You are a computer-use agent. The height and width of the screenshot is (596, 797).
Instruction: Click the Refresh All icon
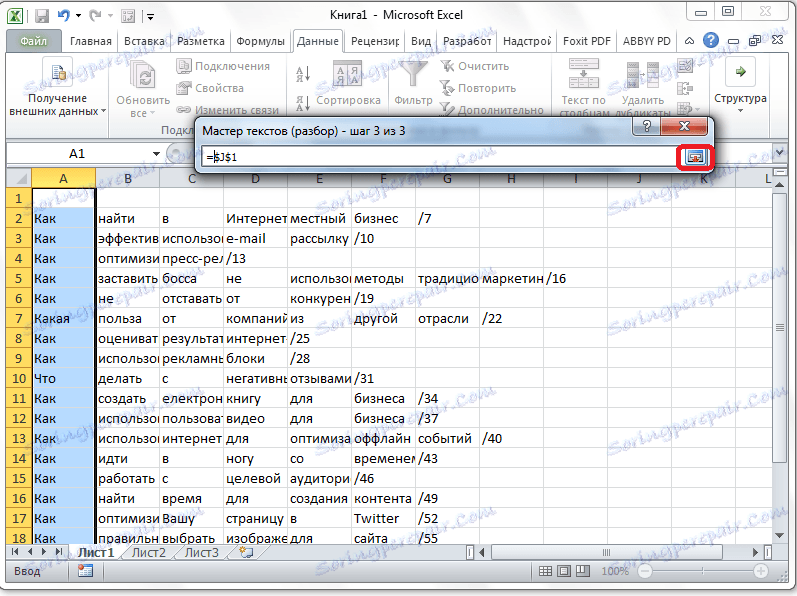(143, 77)
